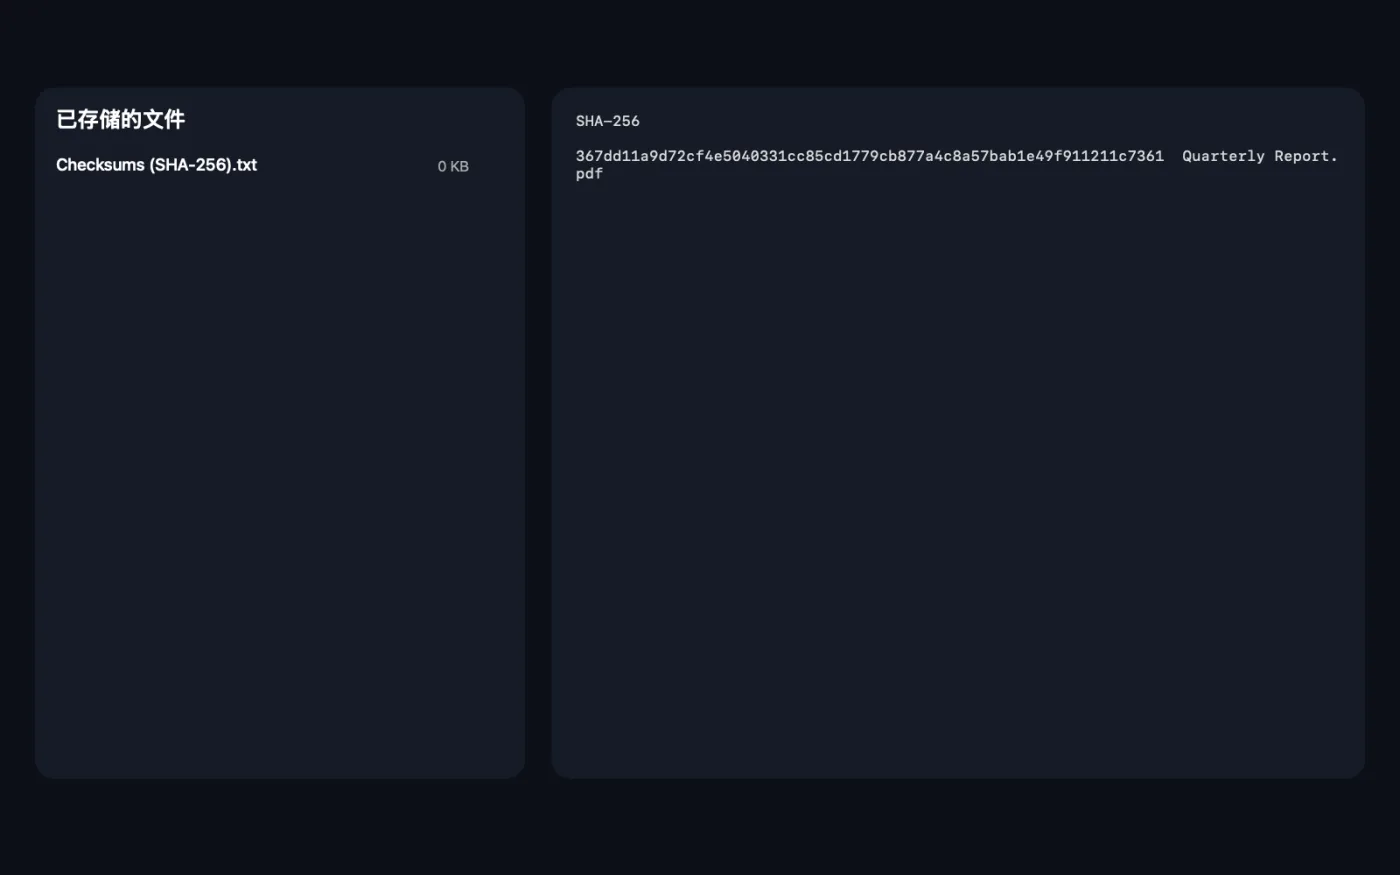Click the (SHA-256) part of the file name
1400x875 pixels.
(191, 165)
